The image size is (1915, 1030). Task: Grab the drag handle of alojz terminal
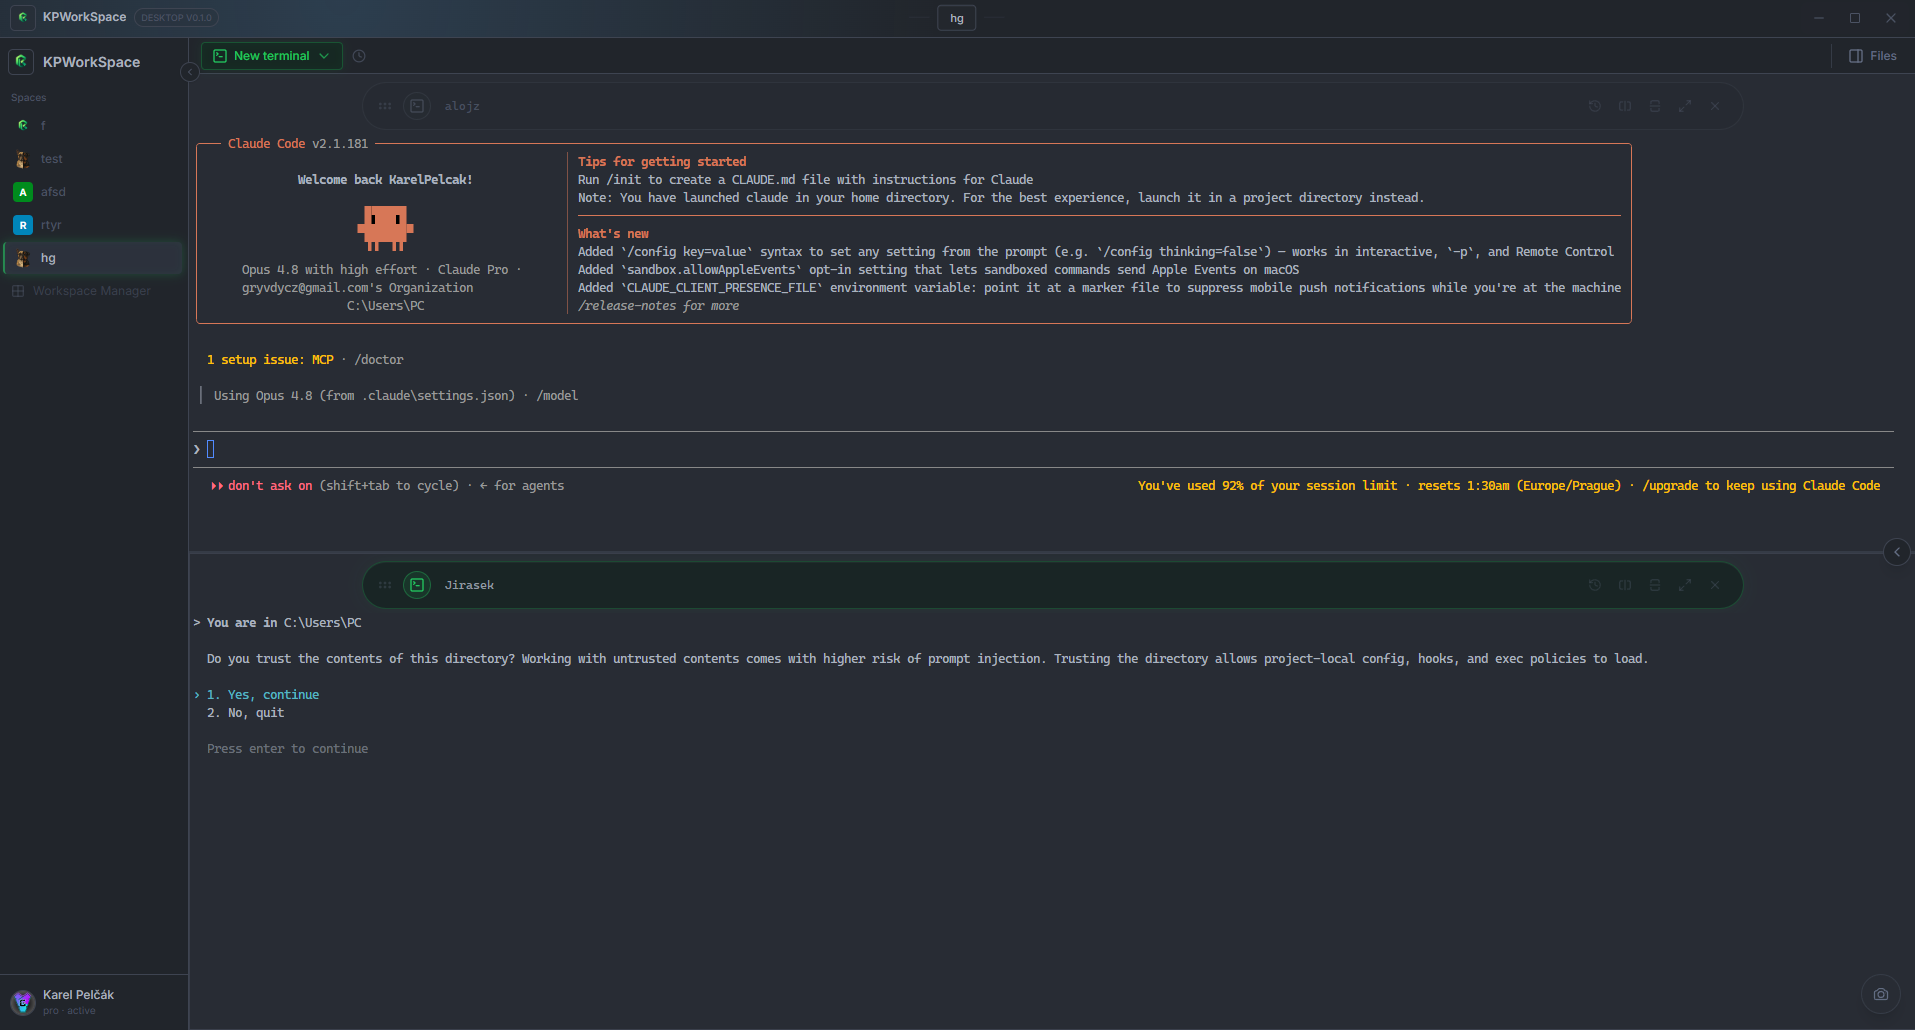click(x=385, y=106)
